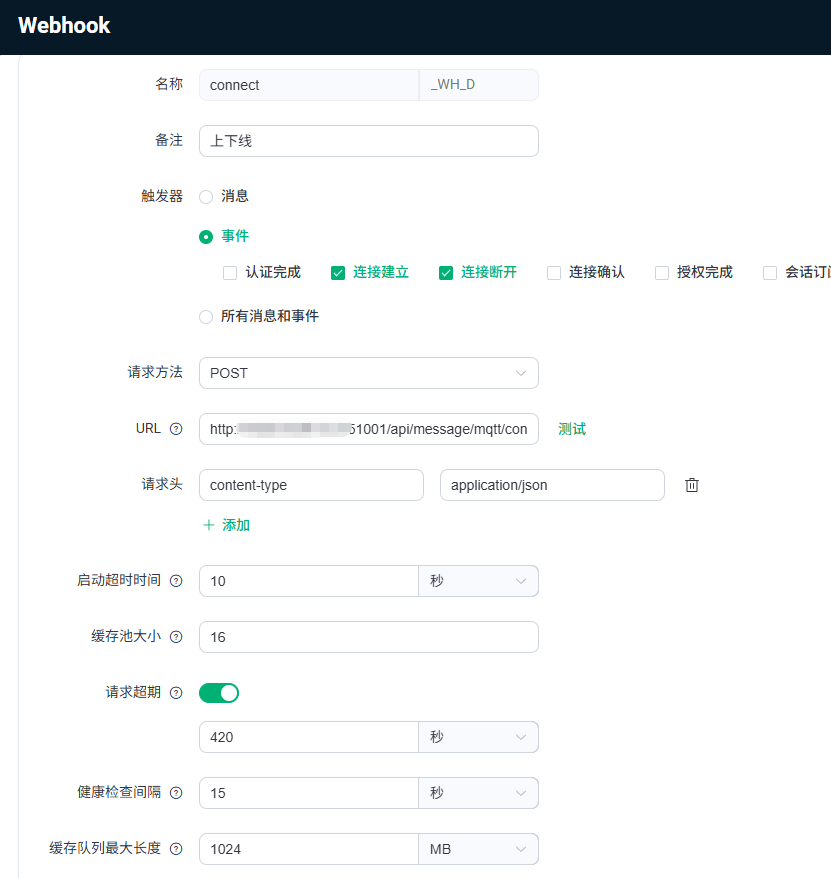This screenshot has height=878, width=831.
Task: Click help icon beside 缓存队列最大长度
Action: 176,849
